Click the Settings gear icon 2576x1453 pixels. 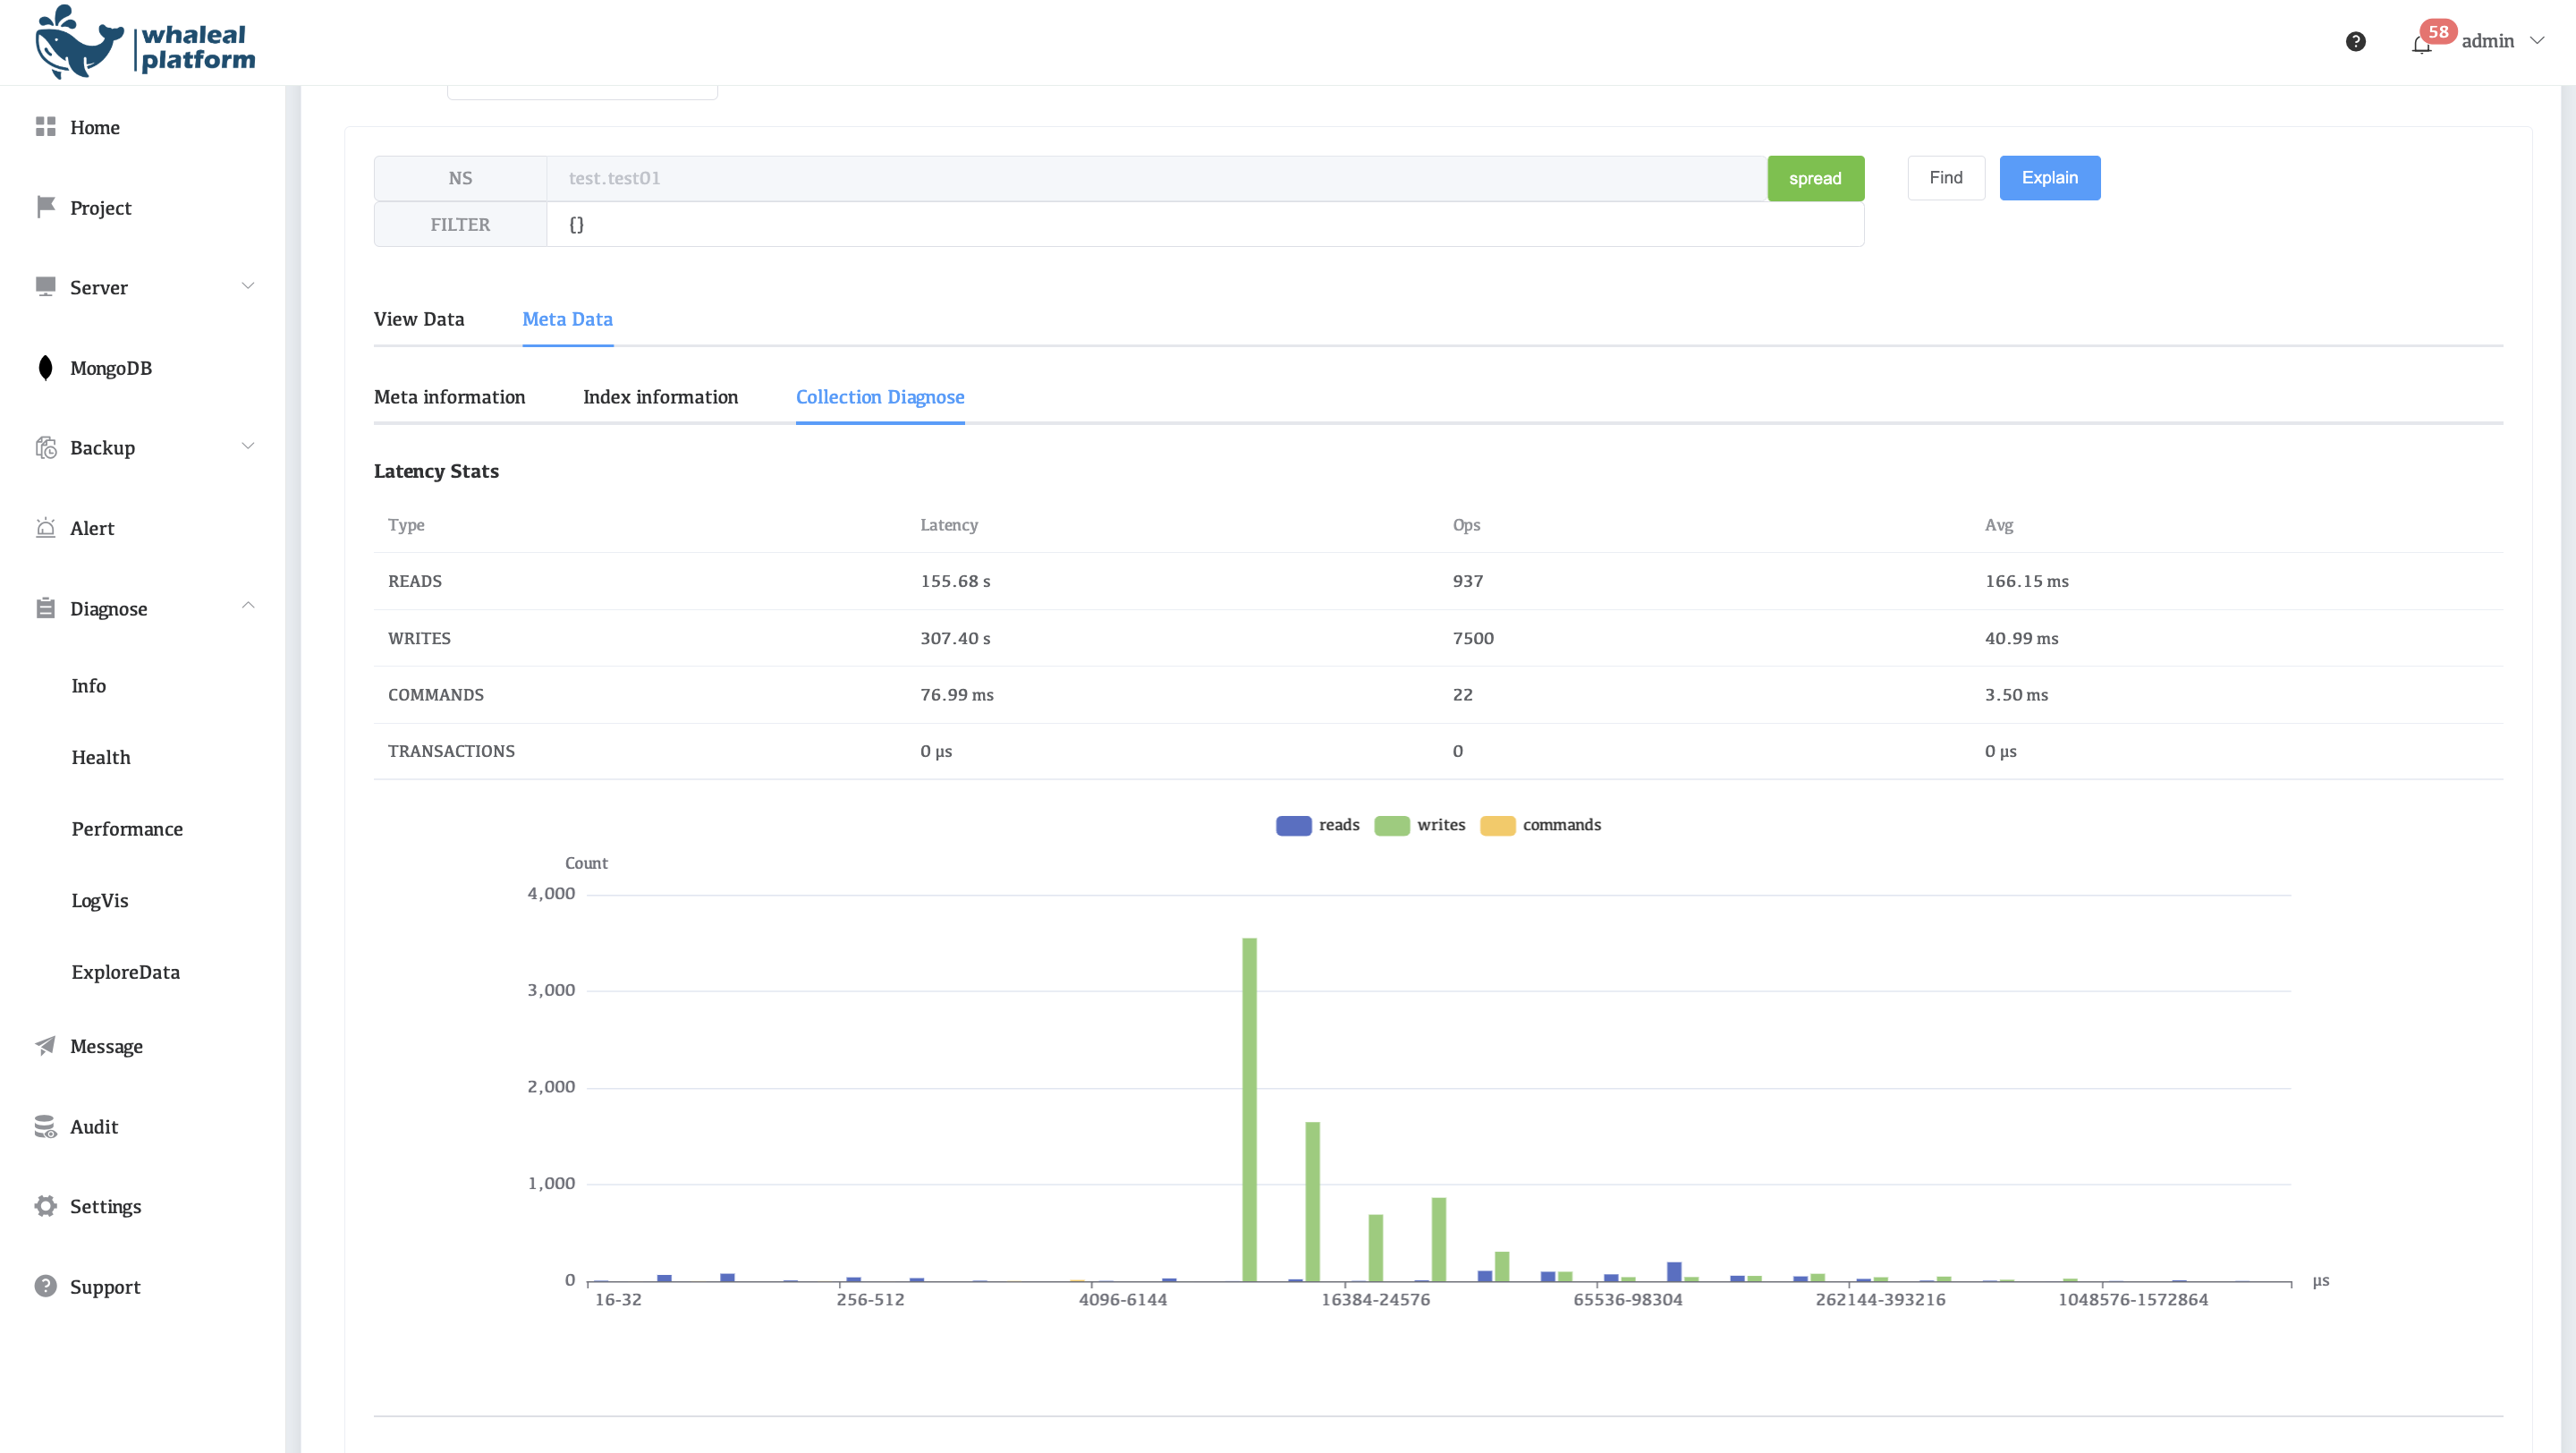[45, 1206]
